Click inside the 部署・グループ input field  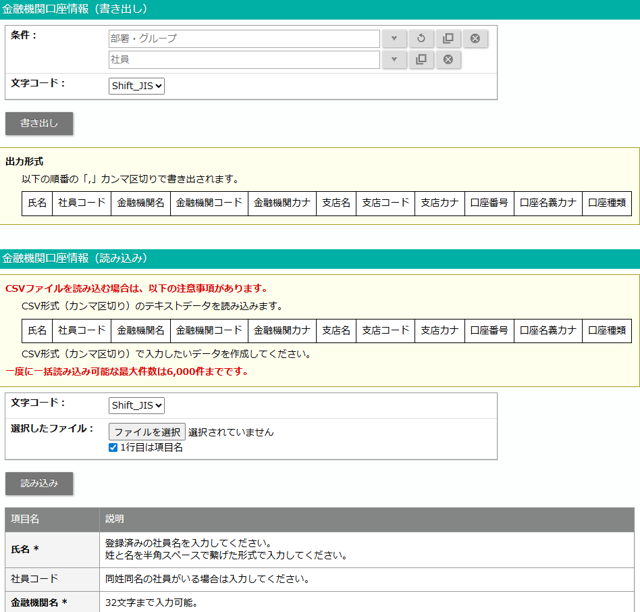click(x=244, y=39)
